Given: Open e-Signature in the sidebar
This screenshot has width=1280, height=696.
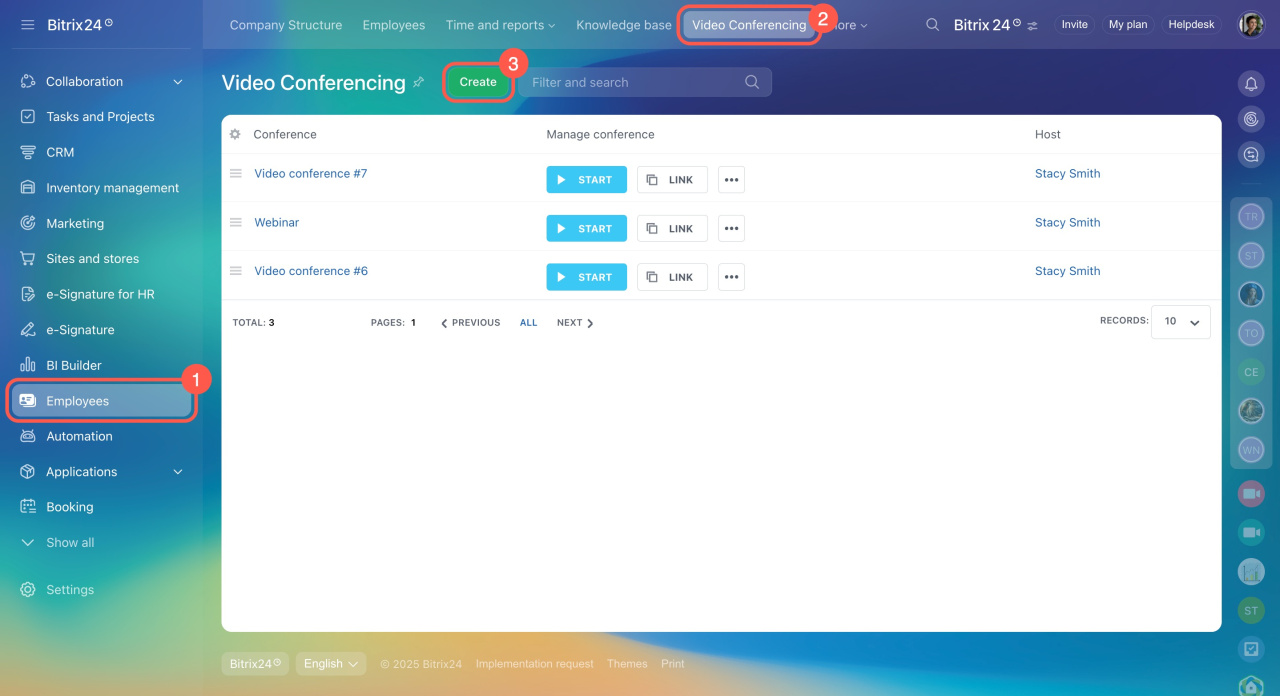Looking at the screenshot, I should point(80,330).
